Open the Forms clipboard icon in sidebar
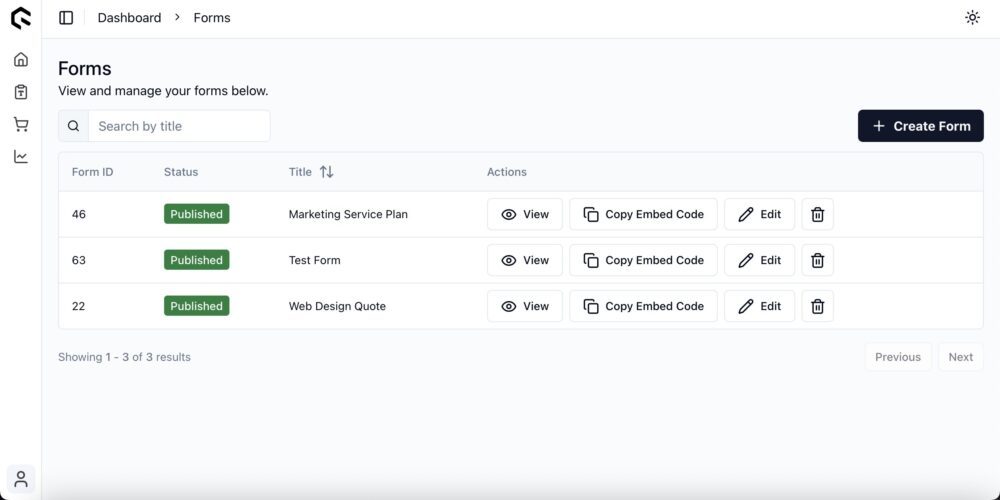1000x500 pixels. (x=21, y=92)
